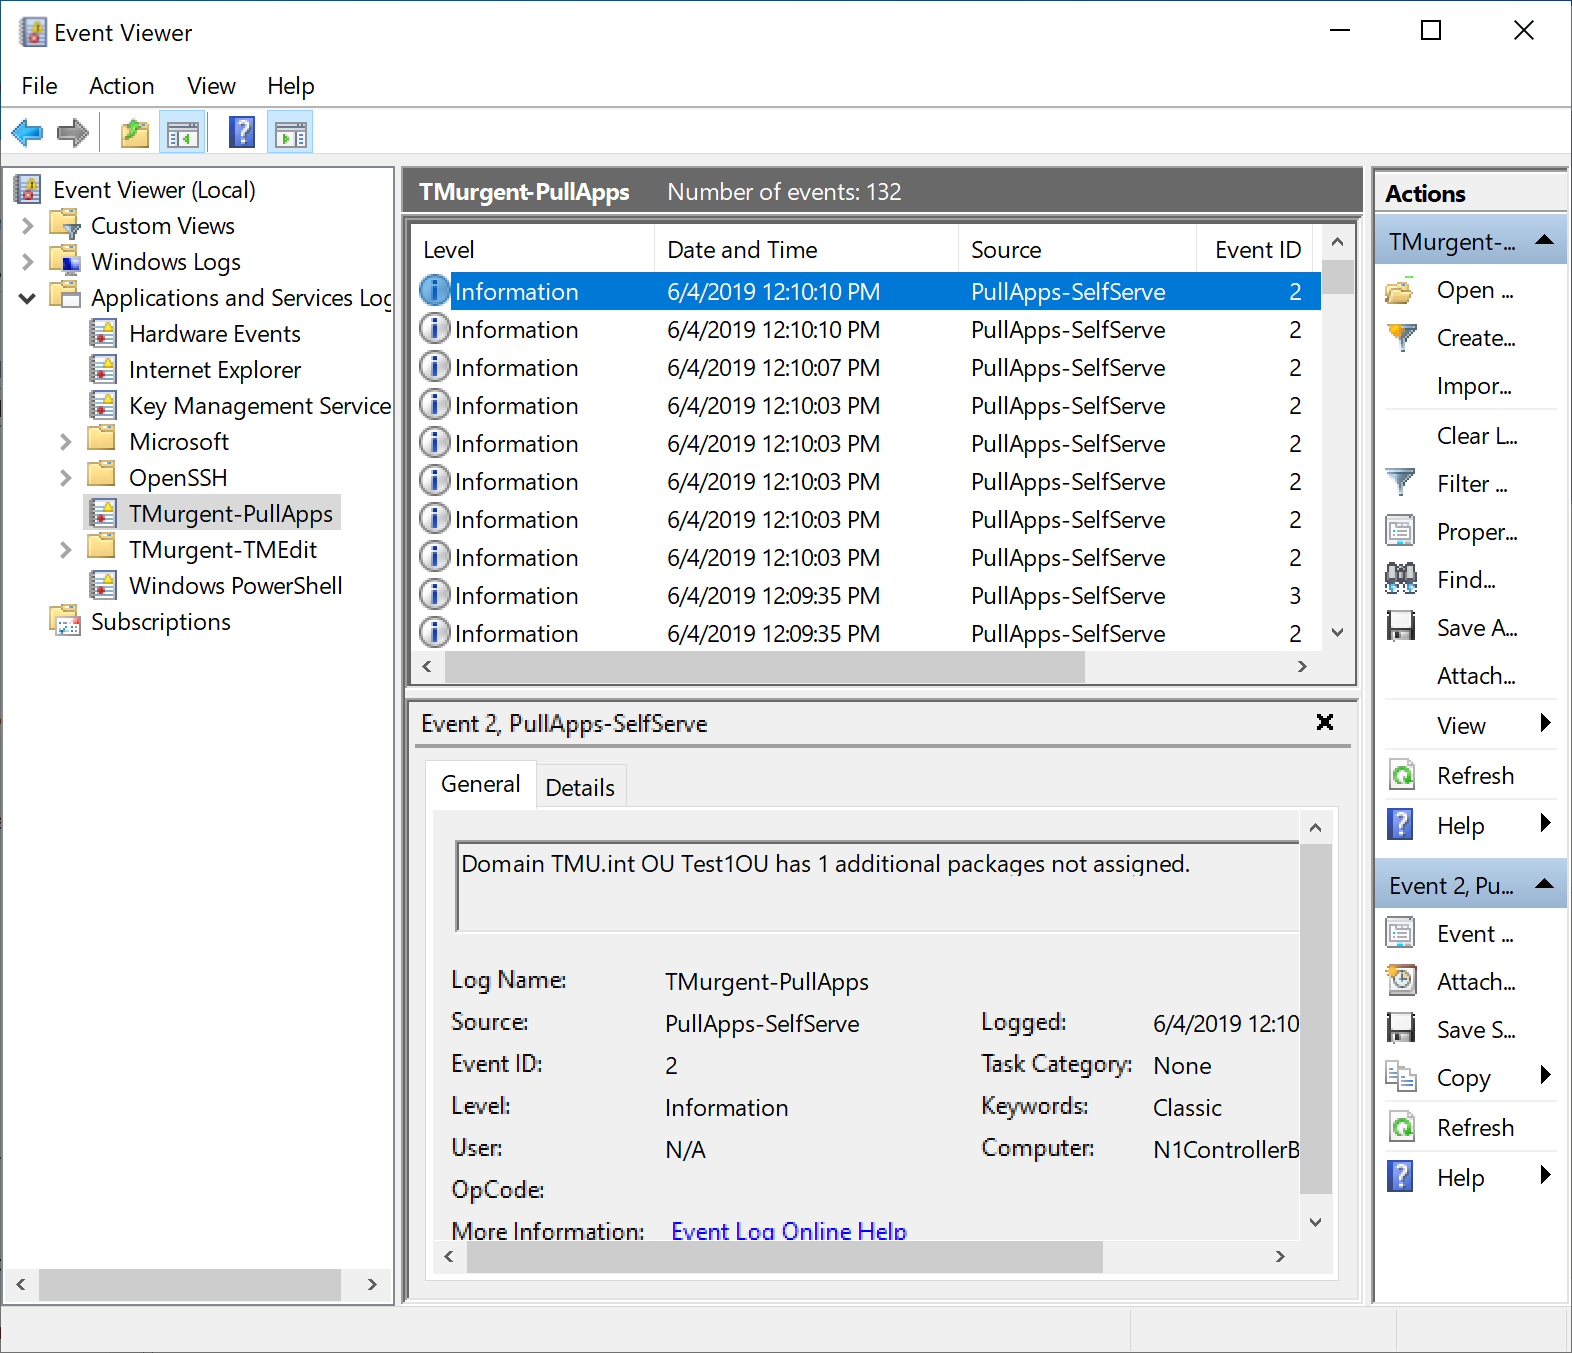1572x1353 pixels.
Task: Click Import Custom View action
Action: tap(1473, 386)
